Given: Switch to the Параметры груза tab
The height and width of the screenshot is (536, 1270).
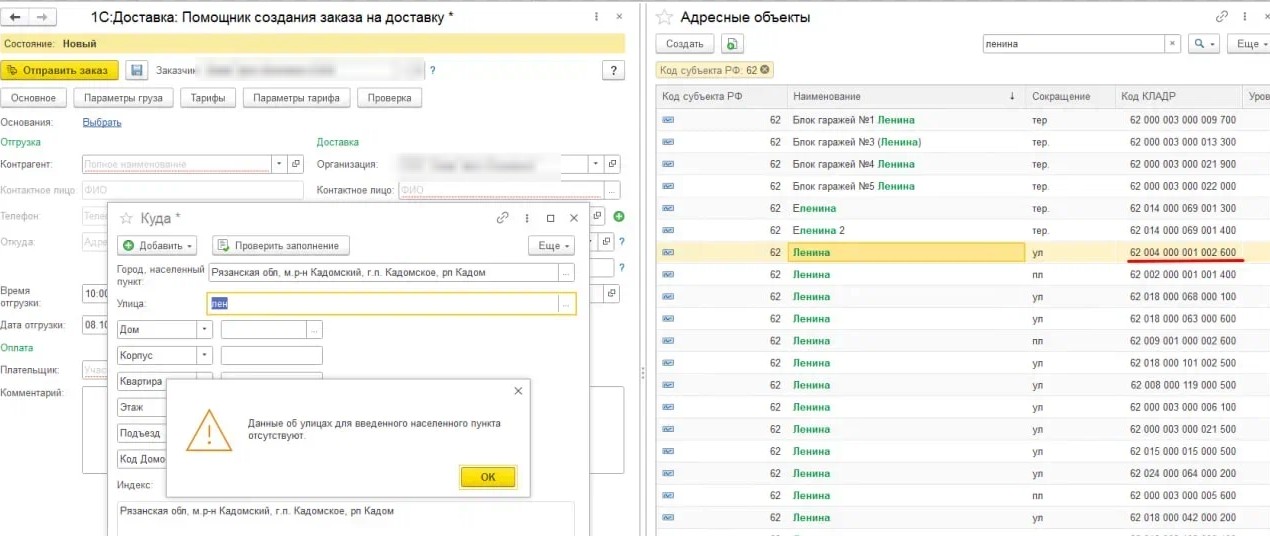Looking at the screenshot, I should [x=127, y=97].
